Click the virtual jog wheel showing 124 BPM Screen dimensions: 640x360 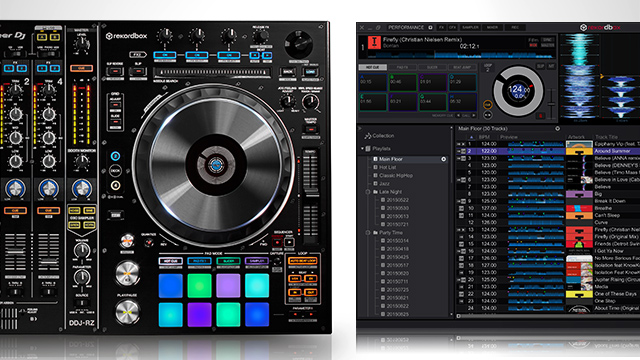click(518, 91)
